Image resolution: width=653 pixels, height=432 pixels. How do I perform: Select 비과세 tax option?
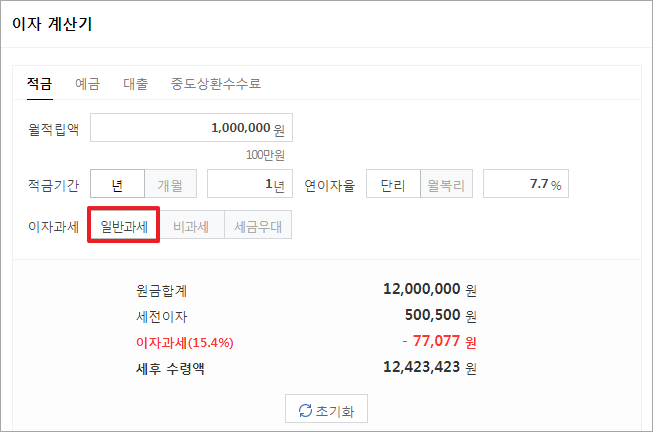[x=191, y=225]
